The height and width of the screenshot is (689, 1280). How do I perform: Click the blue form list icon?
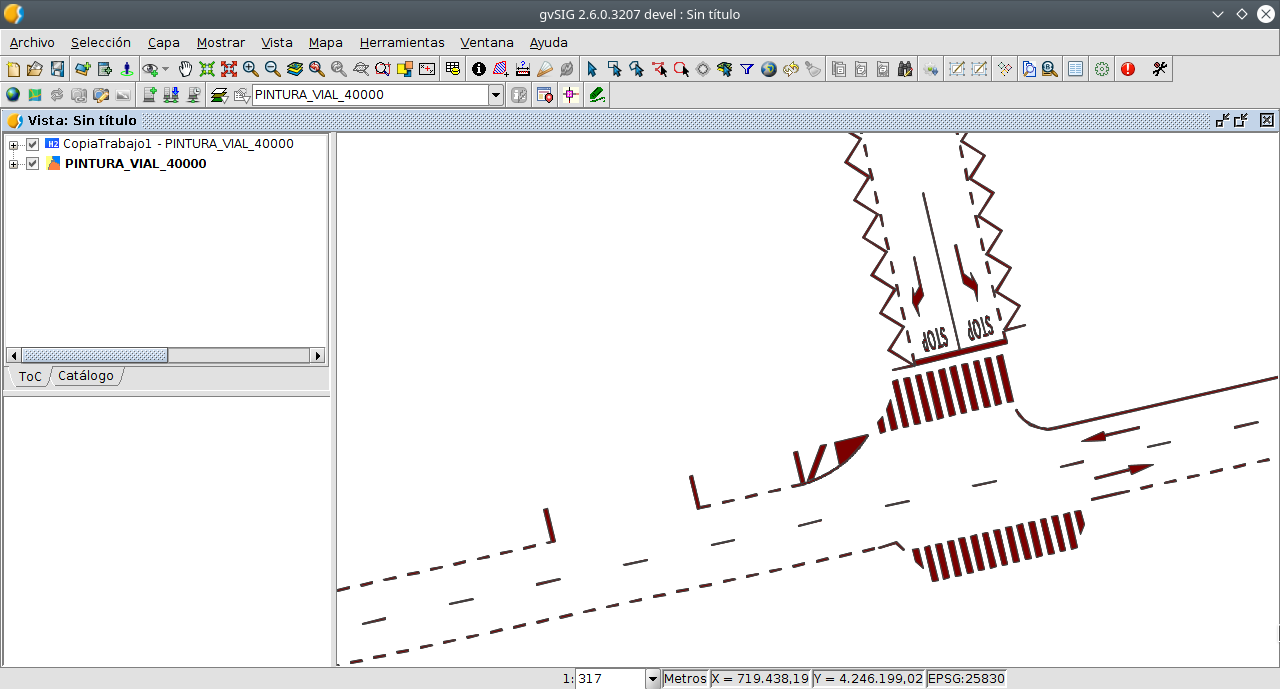[1076, 69]
